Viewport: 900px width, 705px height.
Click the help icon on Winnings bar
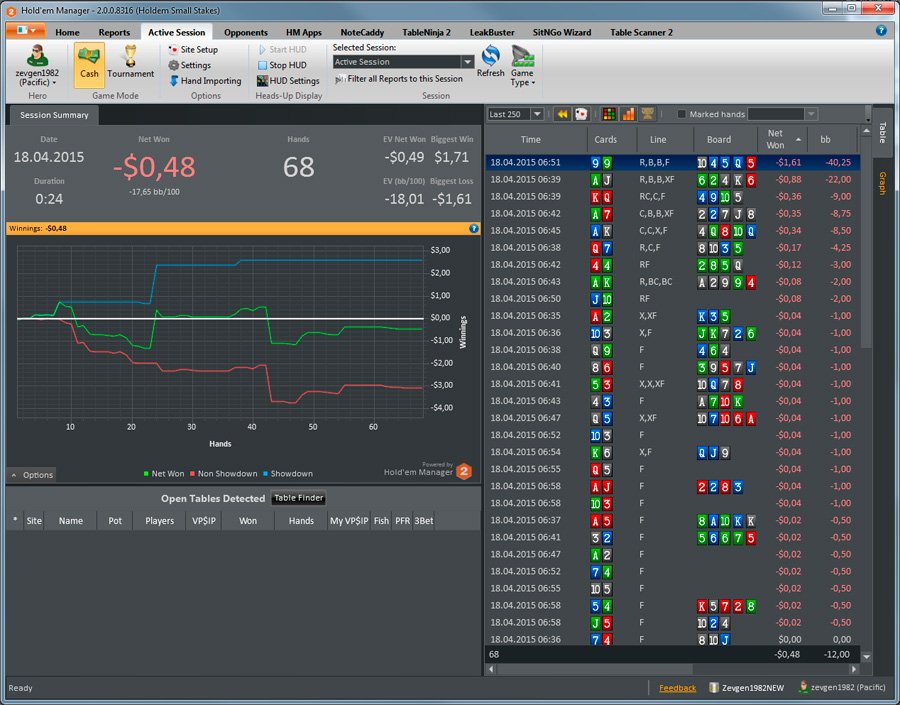[474, 228]
